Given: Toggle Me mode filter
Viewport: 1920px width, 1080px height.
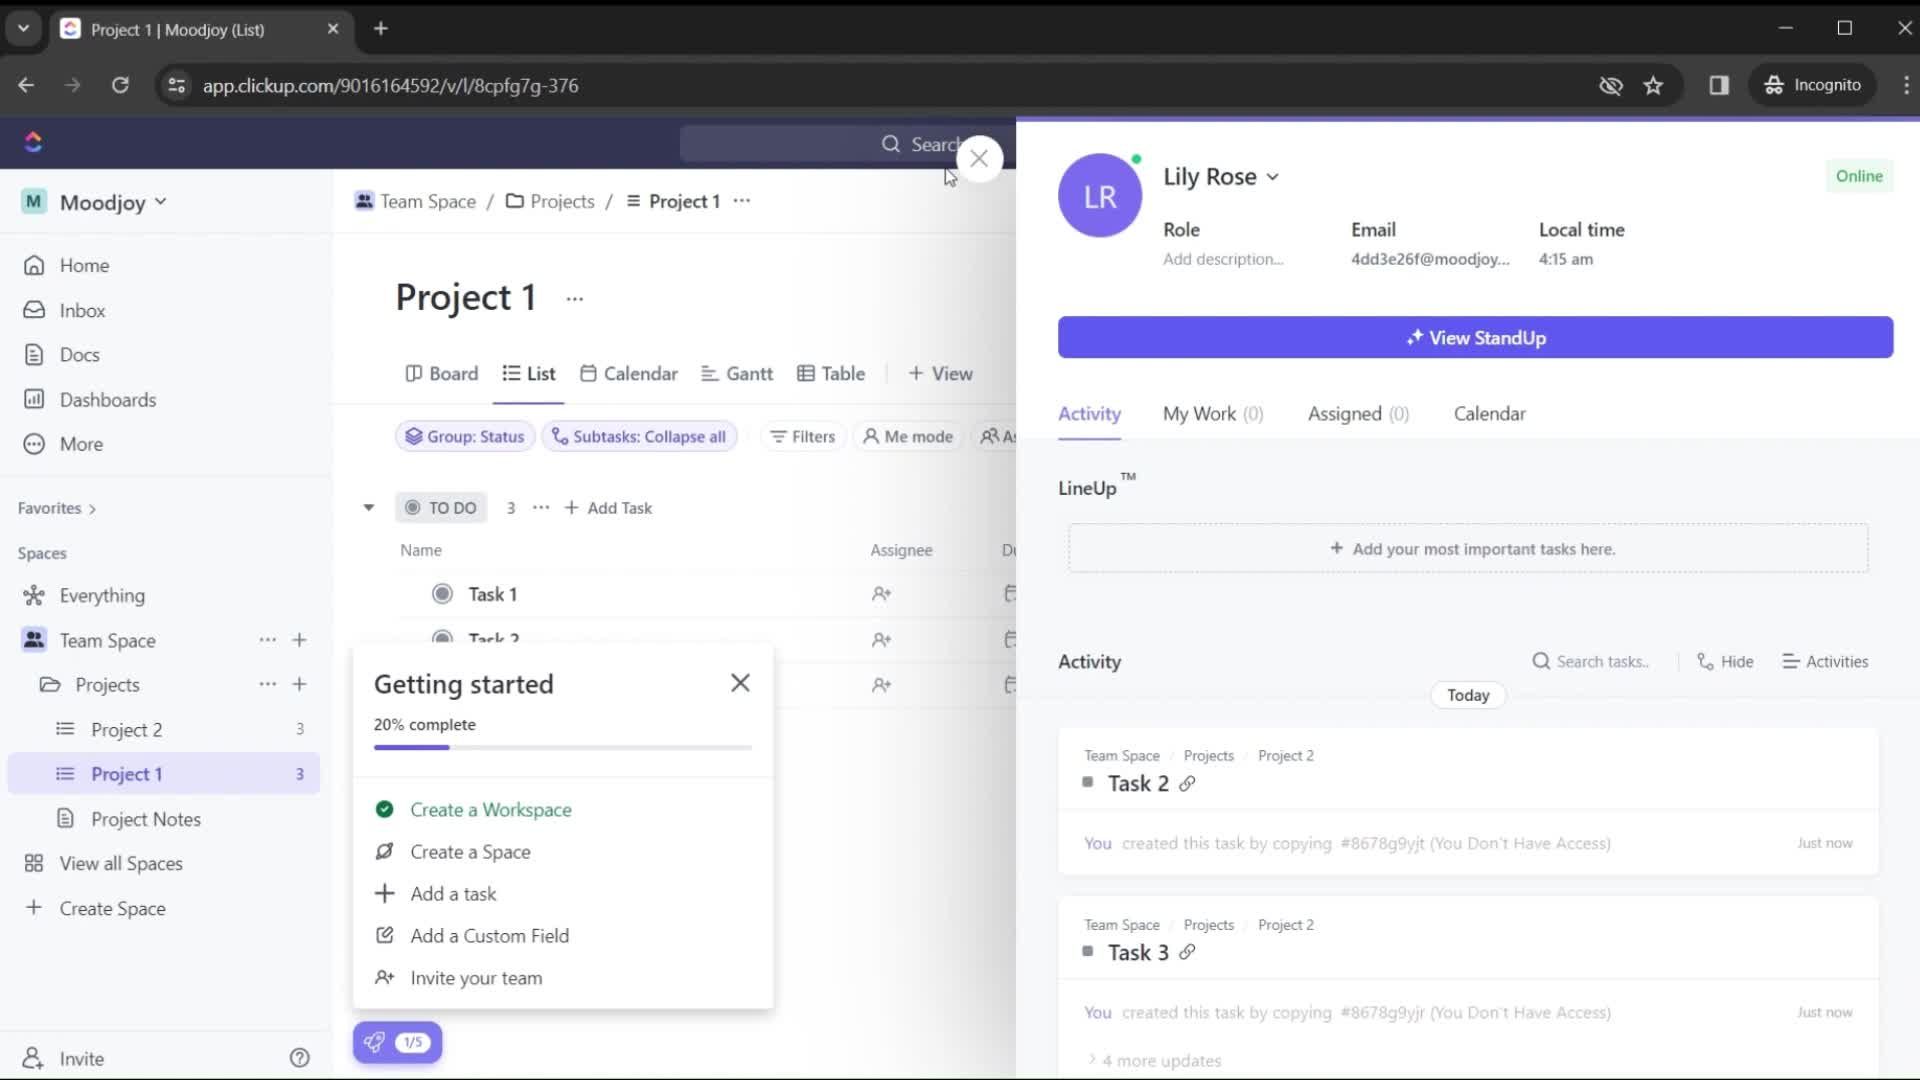Looking at the screenshot, I should (908, 437).
